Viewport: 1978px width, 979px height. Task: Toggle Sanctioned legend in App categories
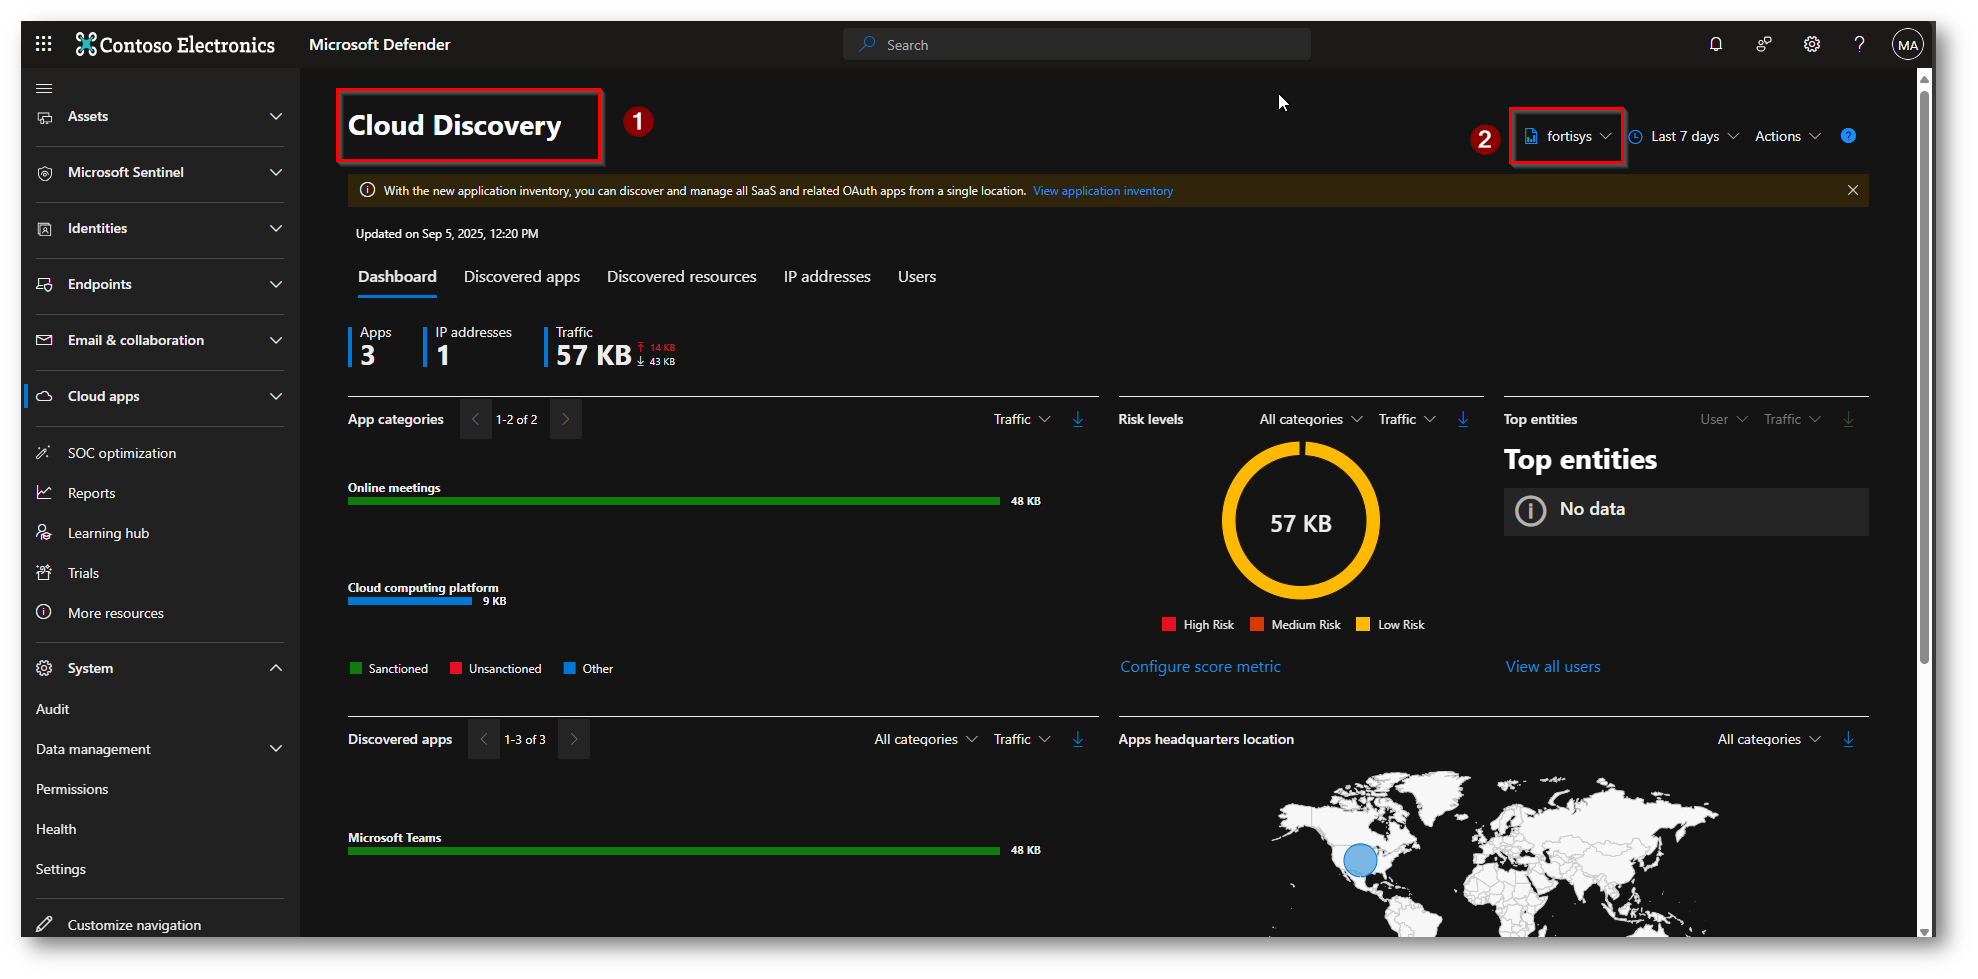[389, 669]
